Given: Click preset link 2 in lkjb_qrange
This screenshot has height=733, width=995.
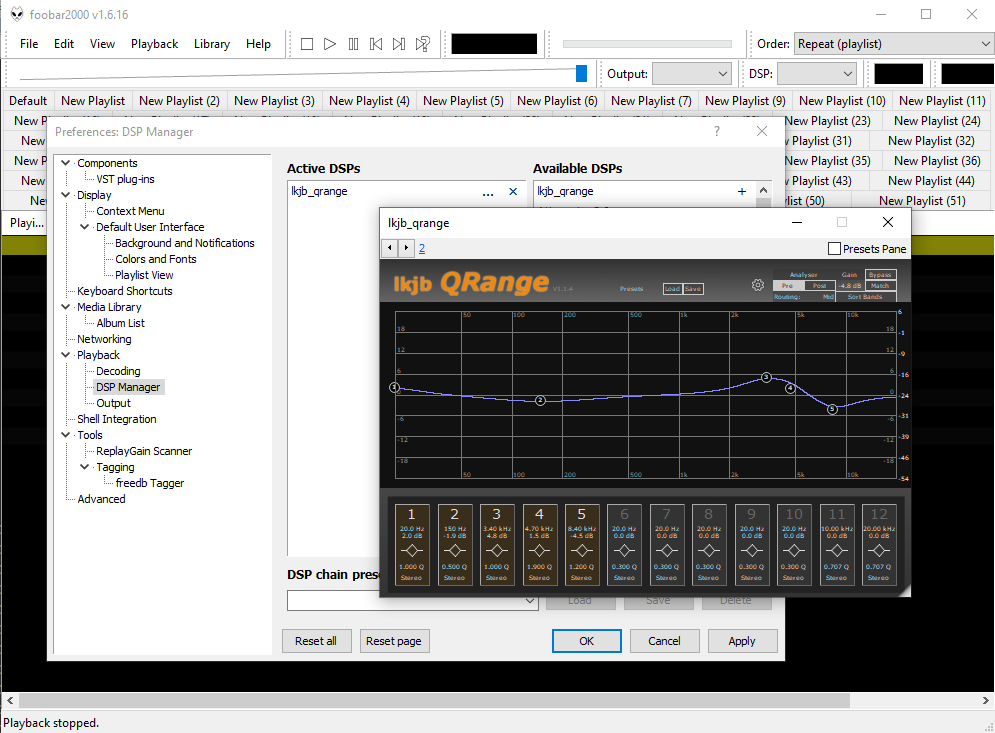Looking at the screenshot, I should point(422,248).
